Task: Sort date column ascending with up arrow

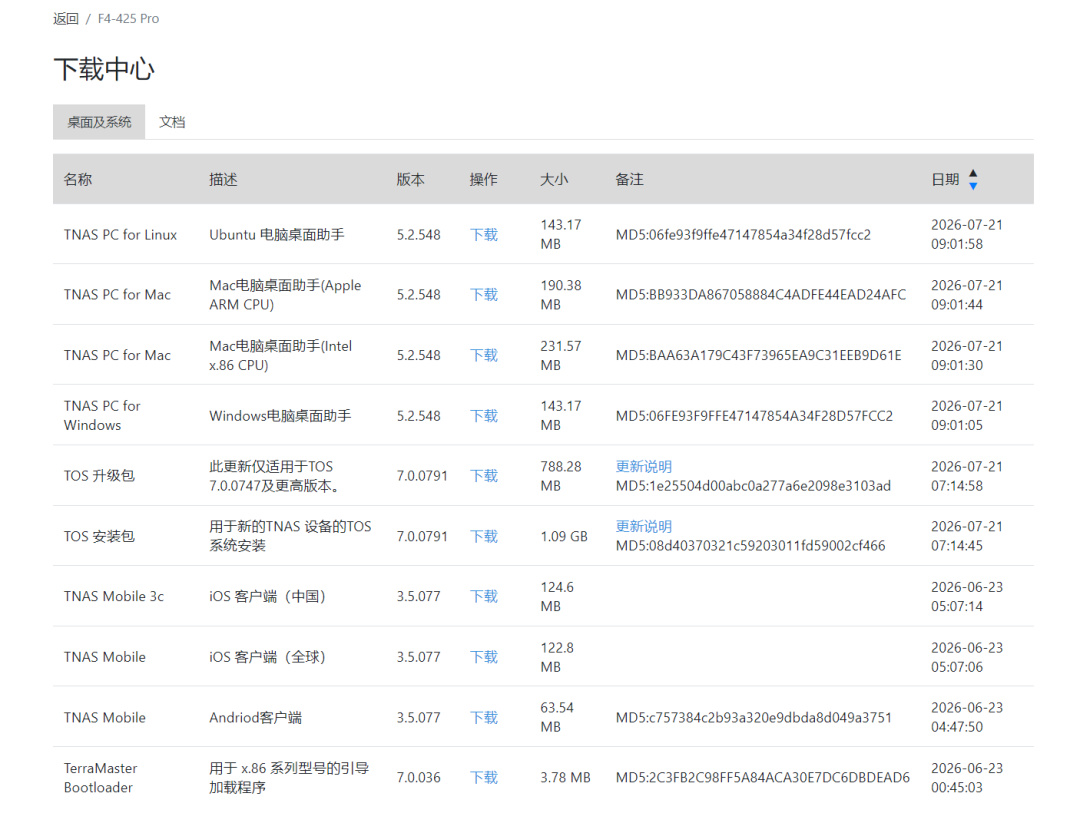Action: pos(973,174)
